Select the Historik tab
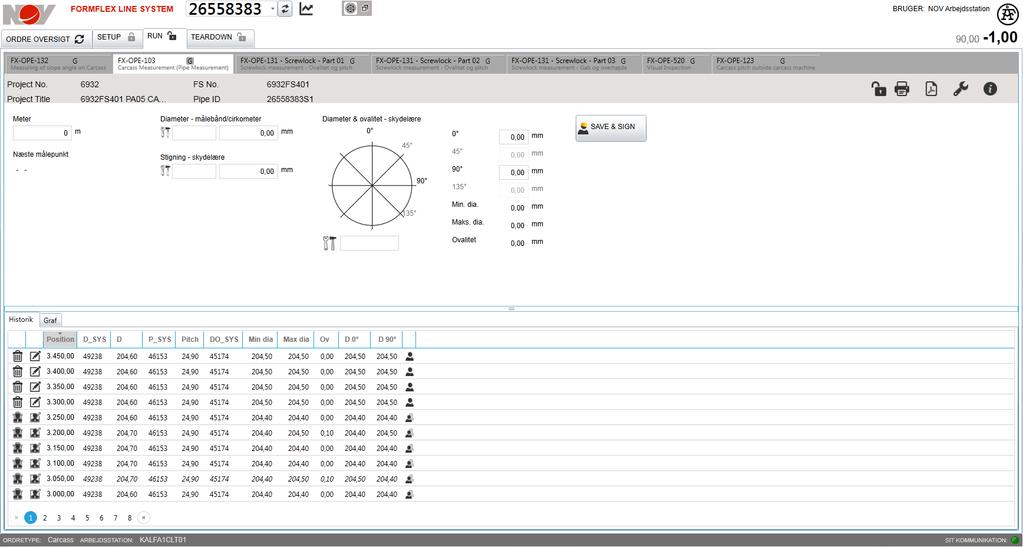The width and height of the screenshot is (1023, 547). (20, 319)
